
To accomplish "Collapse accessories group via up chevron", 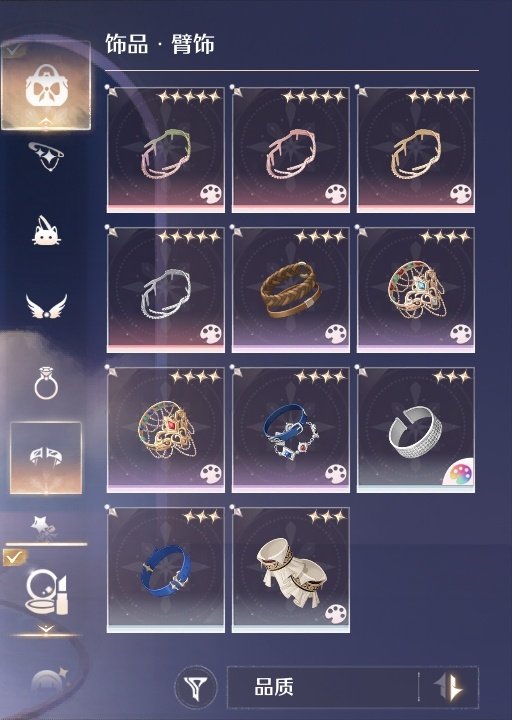I will coord(46,122).
